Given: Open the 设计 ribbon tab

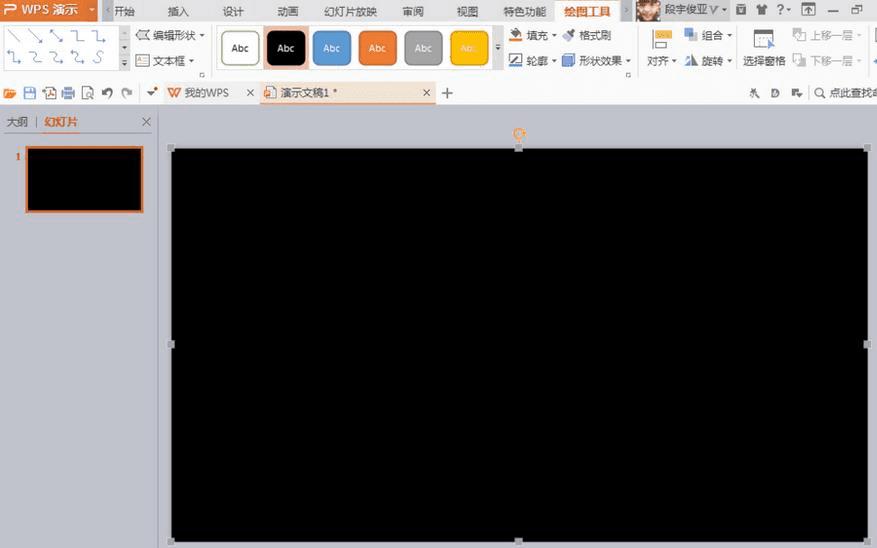Looking at the screenshot, I should coord(233,11).
